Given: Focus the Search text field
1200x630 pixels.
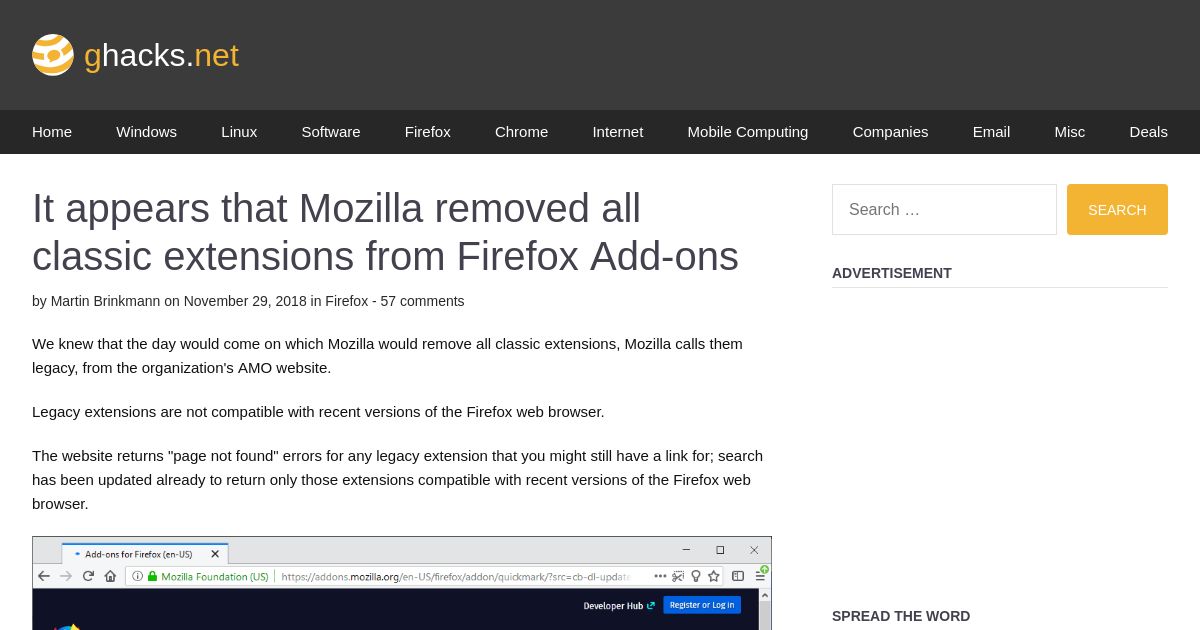Looking at the screenshot, I should pos(944,210).
